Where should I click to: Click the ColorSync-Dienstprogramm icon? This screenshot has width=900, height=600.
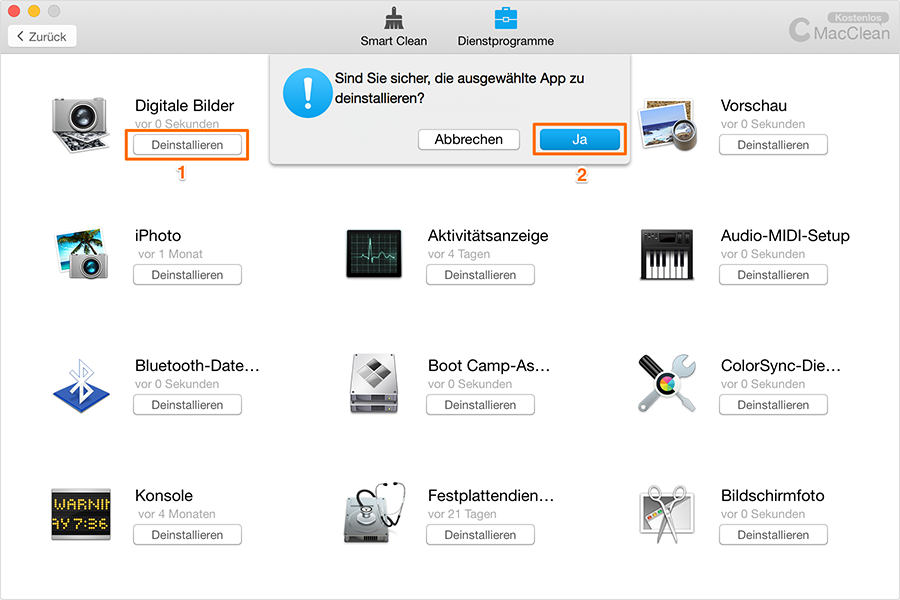666,383
